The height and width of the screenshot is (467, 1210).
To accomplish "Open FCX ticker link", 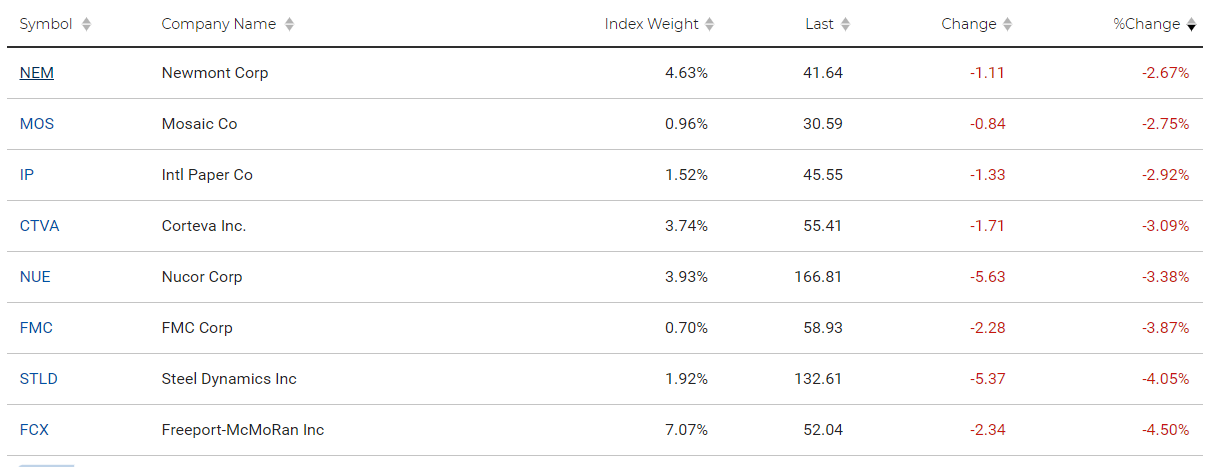I will (x=34, y=430).
